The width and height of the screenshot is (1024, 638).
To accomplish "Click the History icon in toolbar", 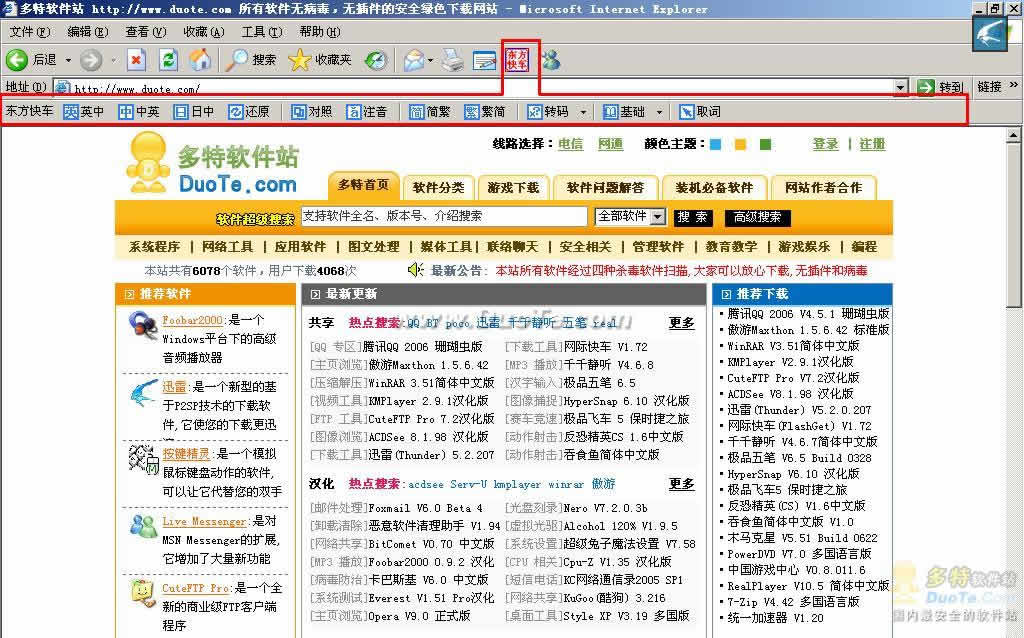I will (x=375, y=60).
